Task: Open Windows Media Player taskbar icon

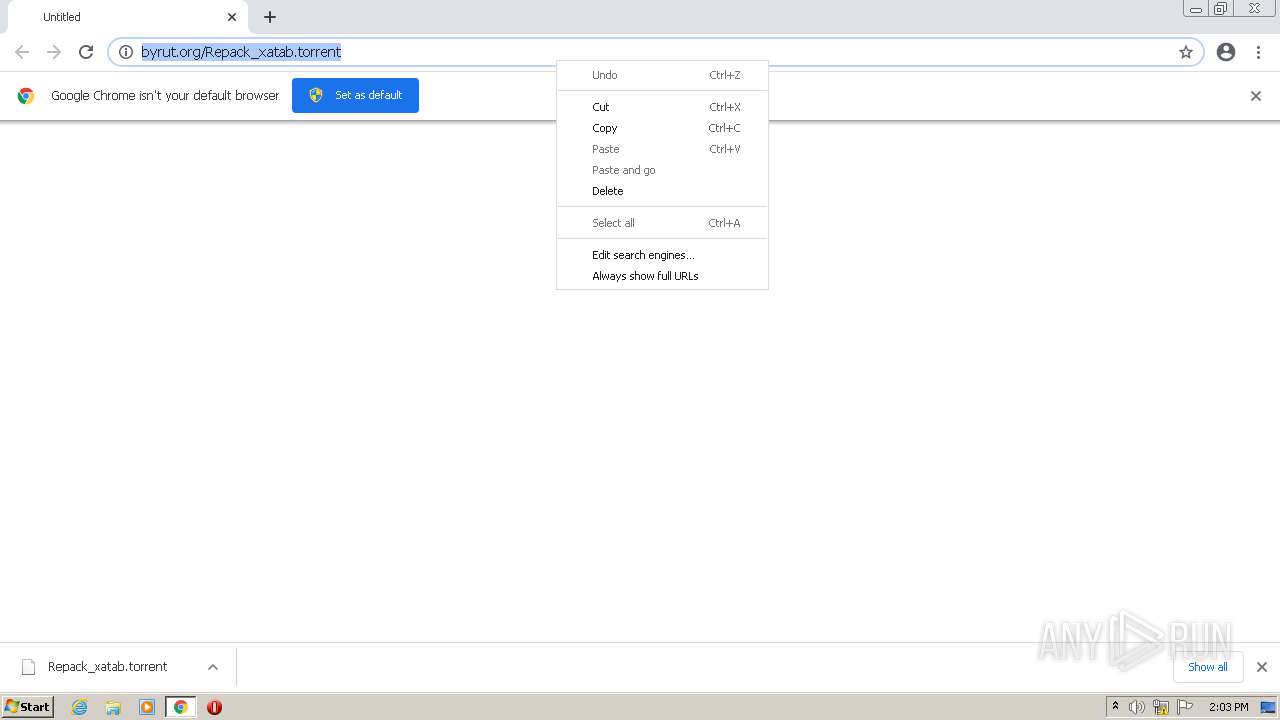Action: point(147,707)
